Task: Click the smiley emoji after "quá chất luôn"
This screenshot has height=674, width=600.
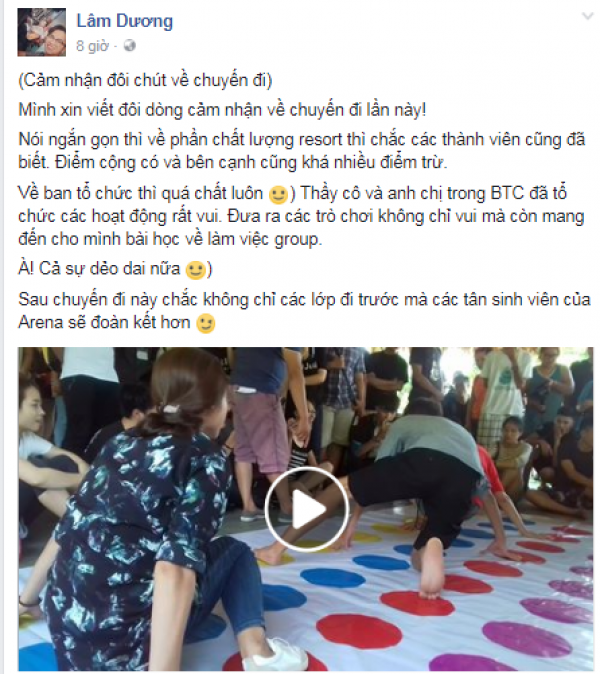Action: point(278,195)
